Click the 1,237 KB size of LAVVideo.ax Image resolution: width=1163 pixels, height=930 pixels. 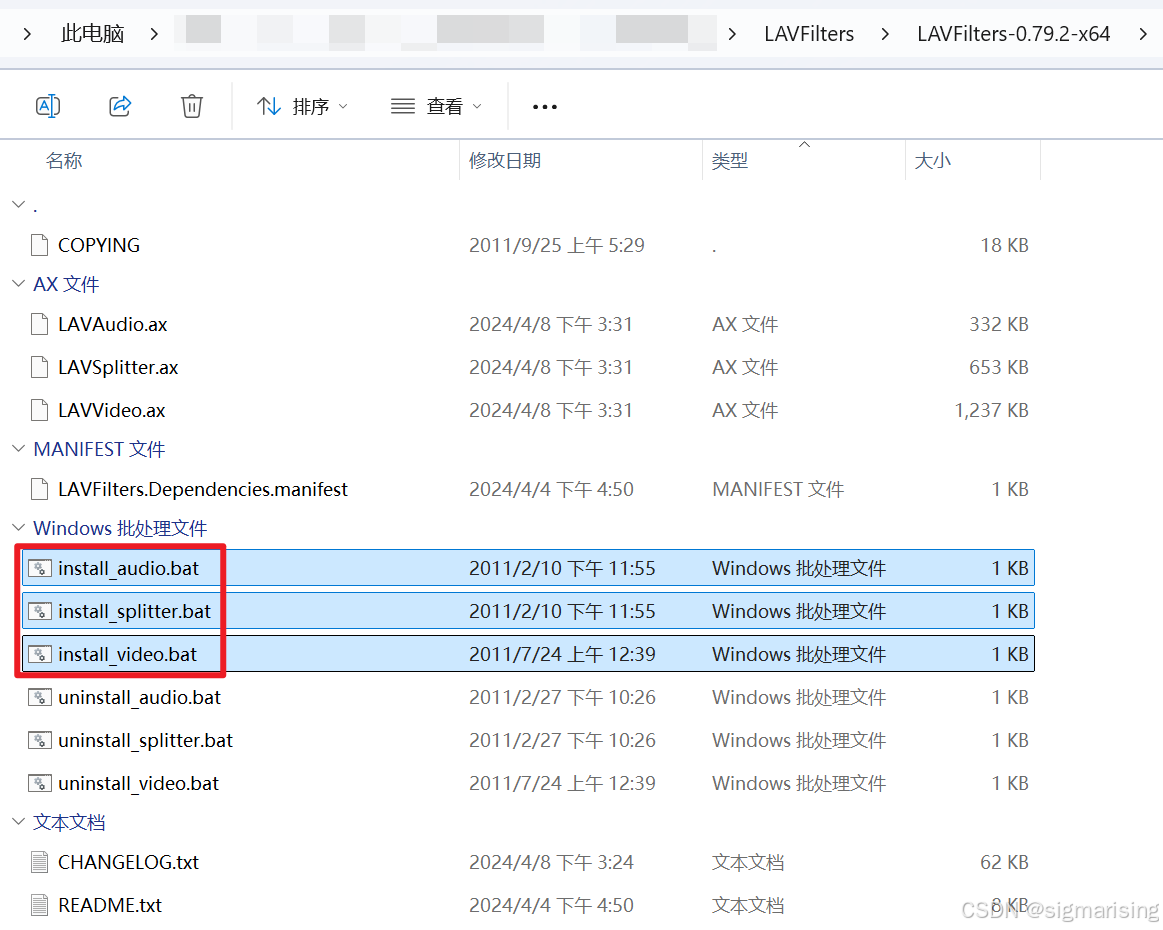tap(991, 410)
